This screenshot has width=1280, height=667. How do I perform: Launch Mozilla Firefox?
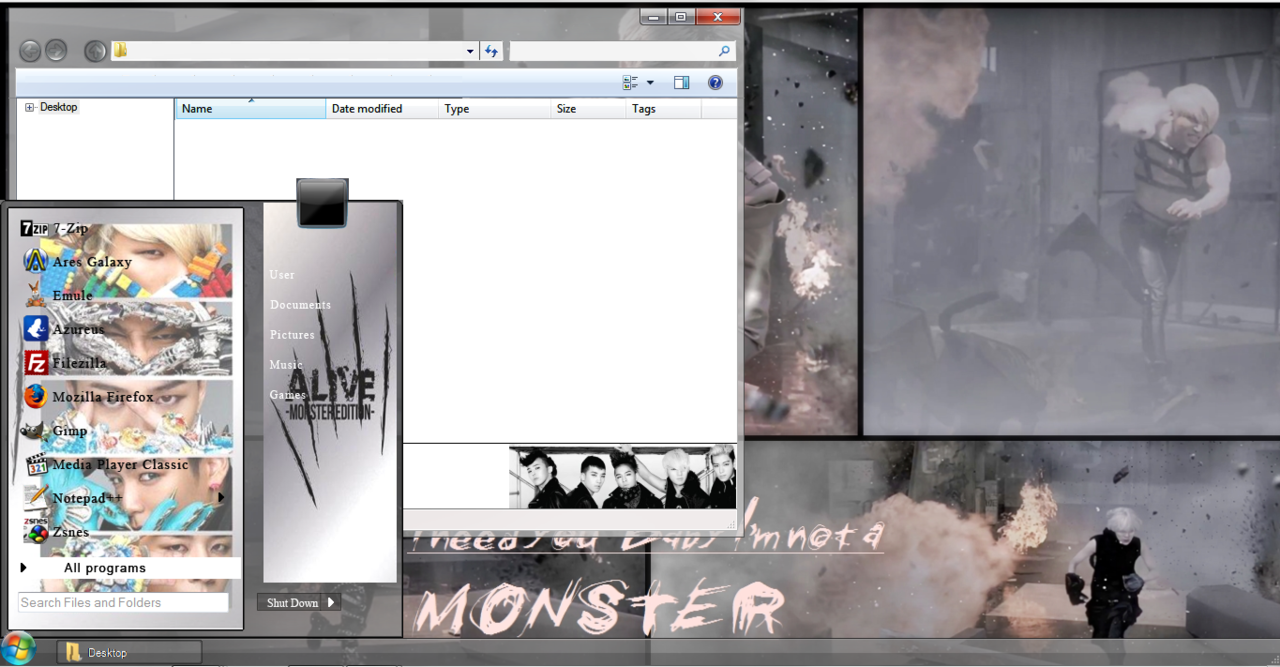coord(88,397)
